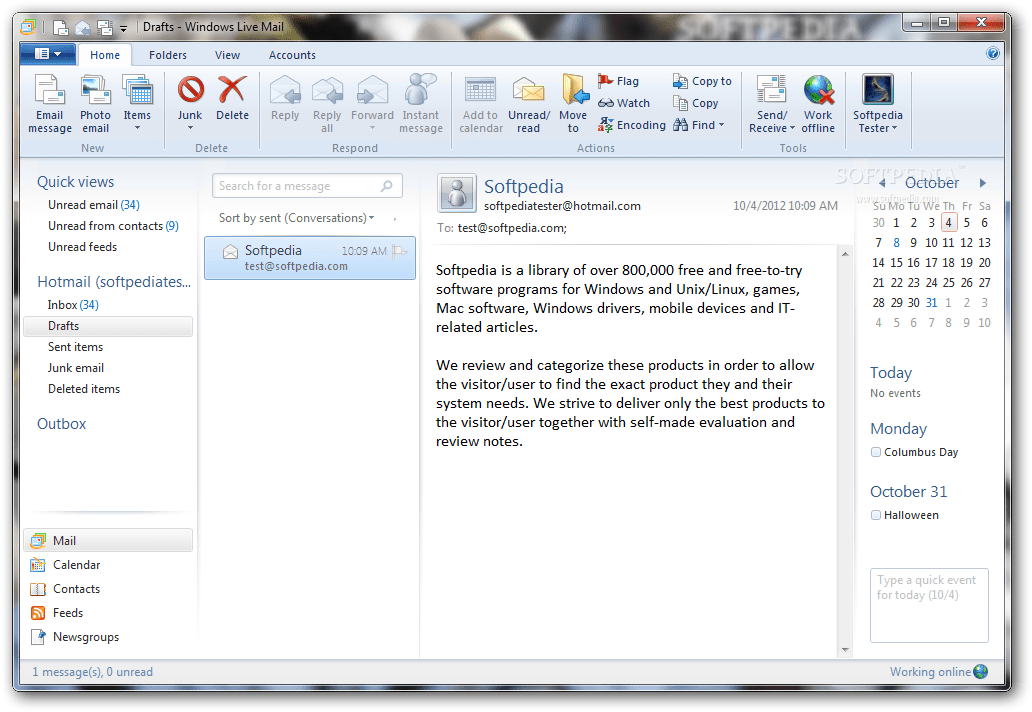Click the quick event text box

(x=929, y=605)
